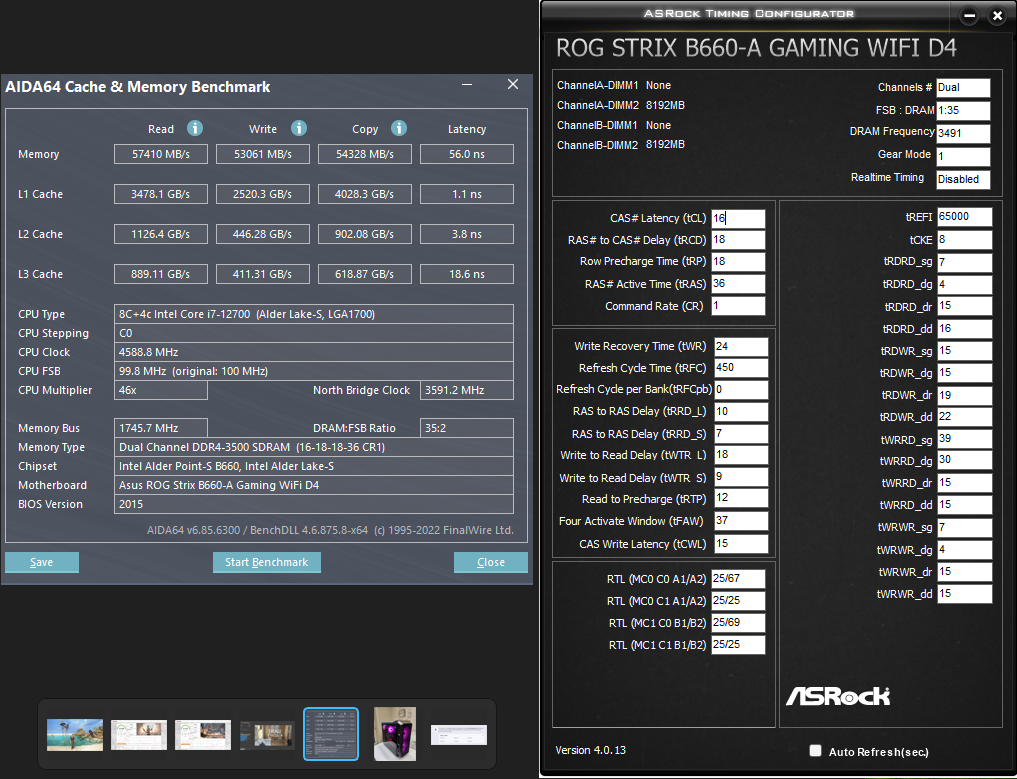
Task: Click the tWRWR_dd field
Action: click(x=964, y=593)
